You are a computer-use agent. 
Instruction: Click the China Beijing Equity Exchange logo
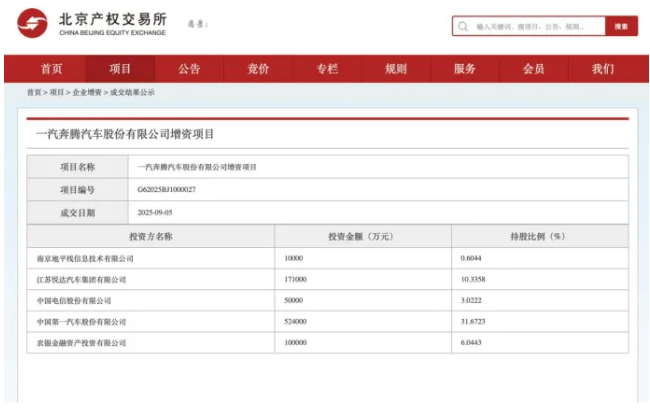click(92, 23)
